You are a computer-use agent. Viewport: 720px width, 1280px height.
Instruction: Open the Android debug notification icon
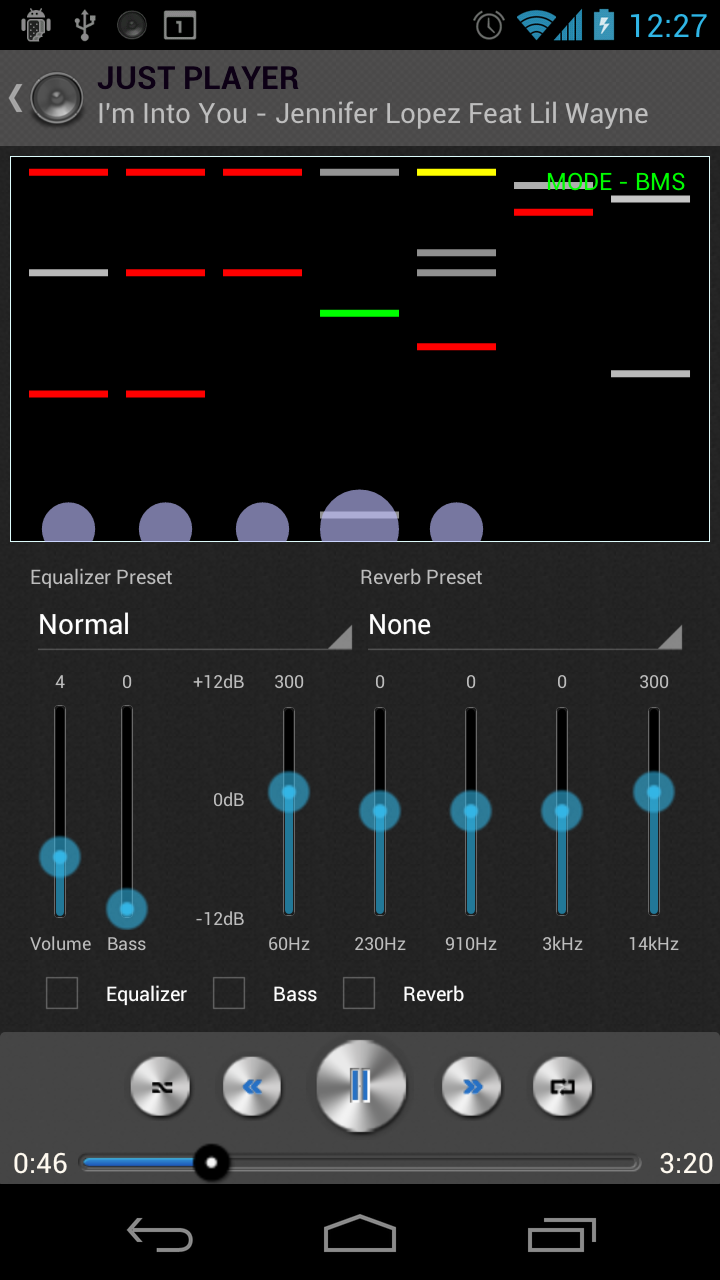pyautogui.click(x=36, y=25)
